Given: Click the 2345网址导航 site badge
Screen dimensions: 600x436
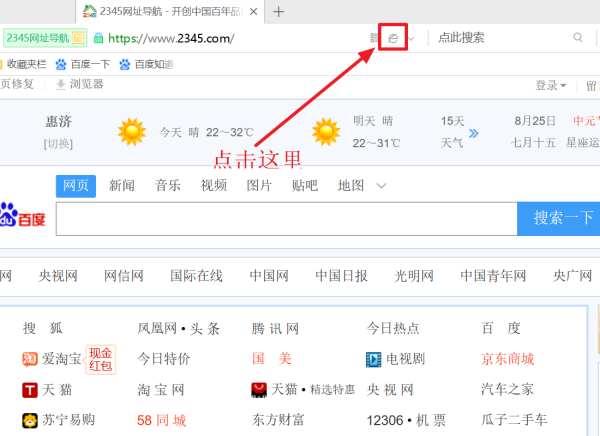Looking at the screenshot, I should 45,38.
